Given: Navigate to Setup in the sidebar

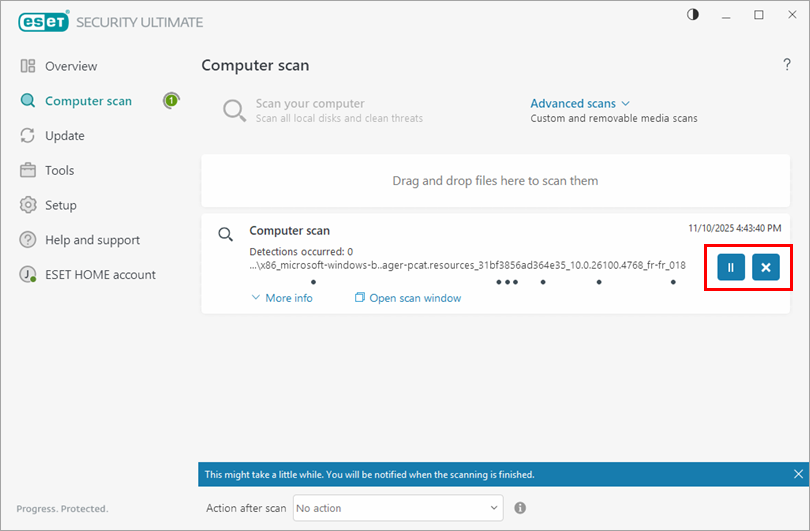Looking at the screenshot, I should (x=60, y=205).
